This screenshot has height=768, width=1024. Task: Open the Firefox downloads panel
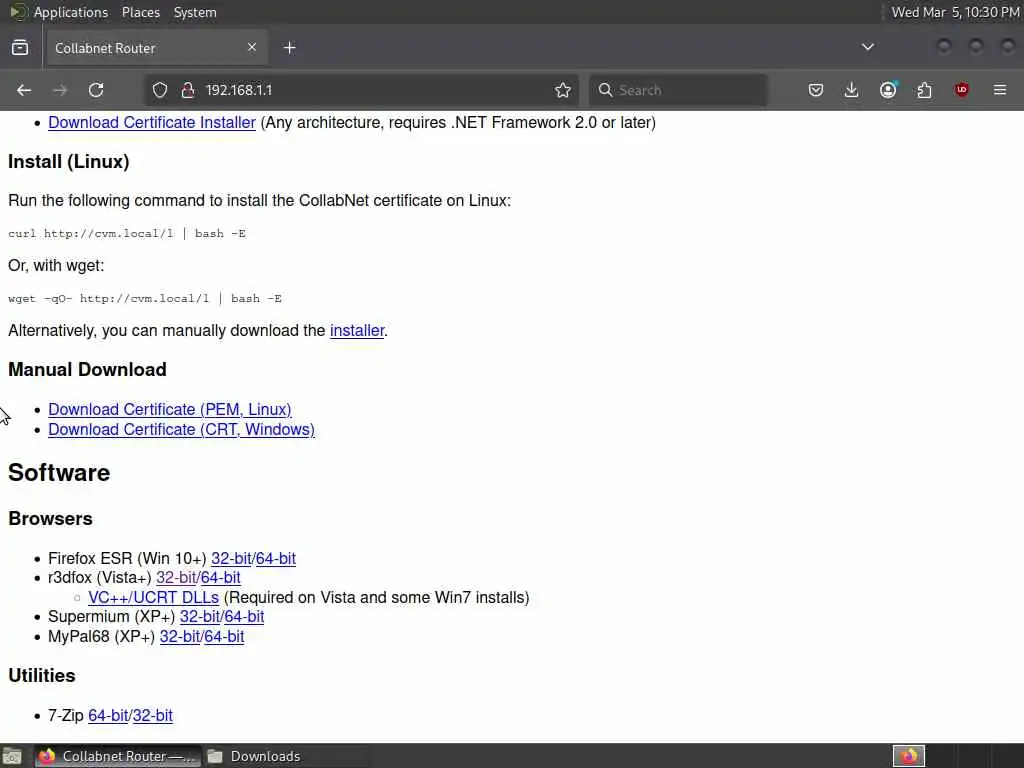852,90
